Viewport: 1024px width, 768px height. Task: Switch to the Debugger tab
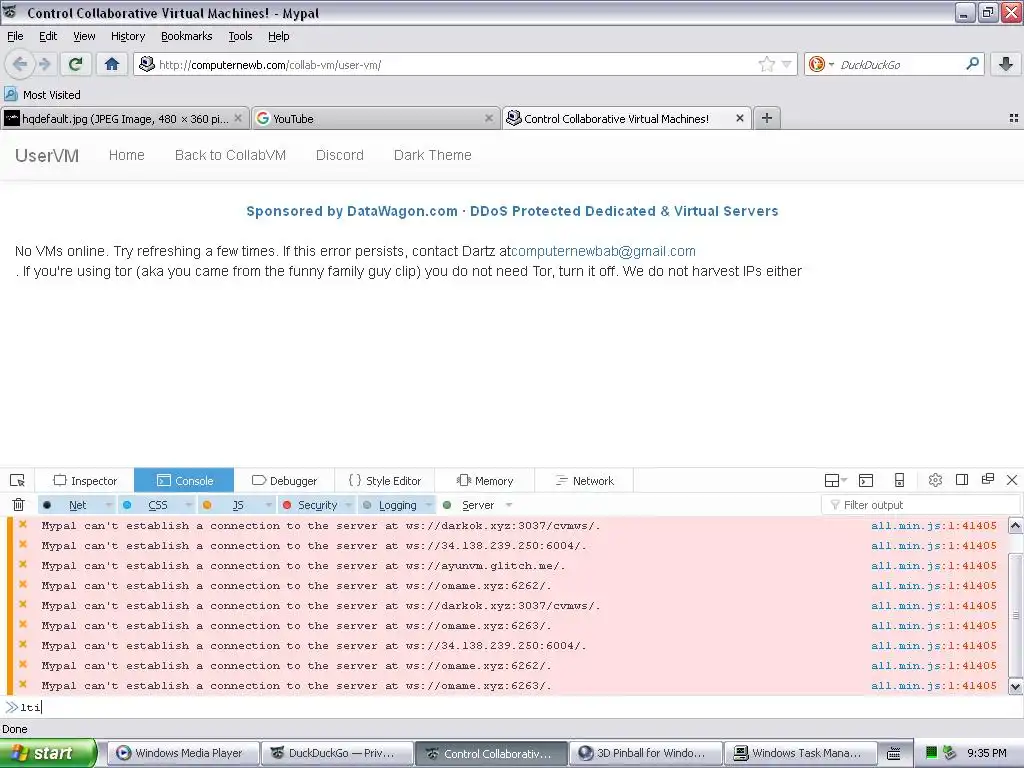[284, 481]
